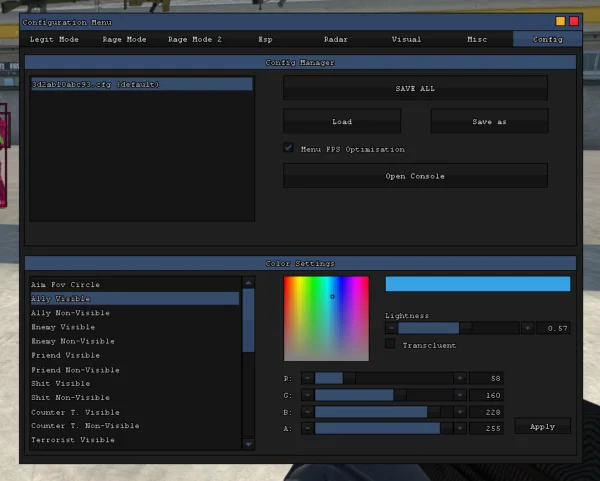The image size is (600, 481).
Task: Decrease the A value with minus
Action: (307, 428)
